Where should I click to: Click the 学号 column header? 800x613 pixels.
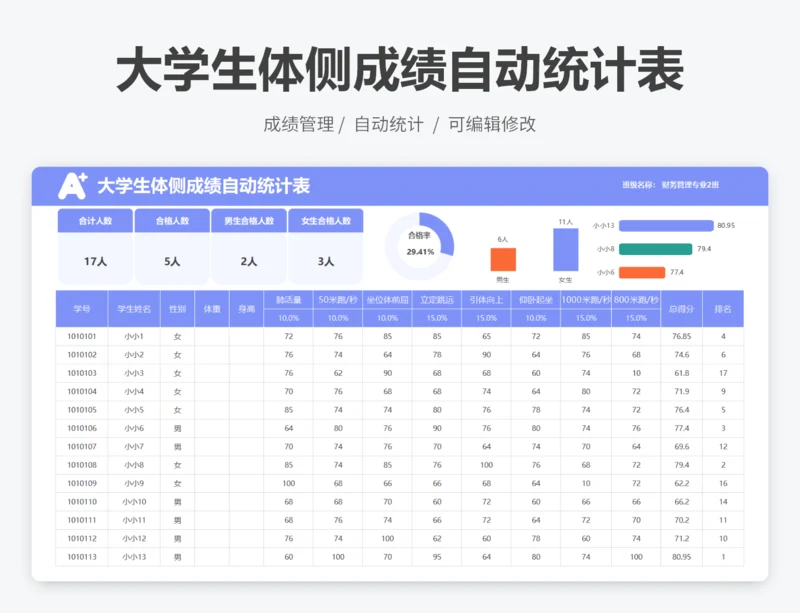point(82,309)
